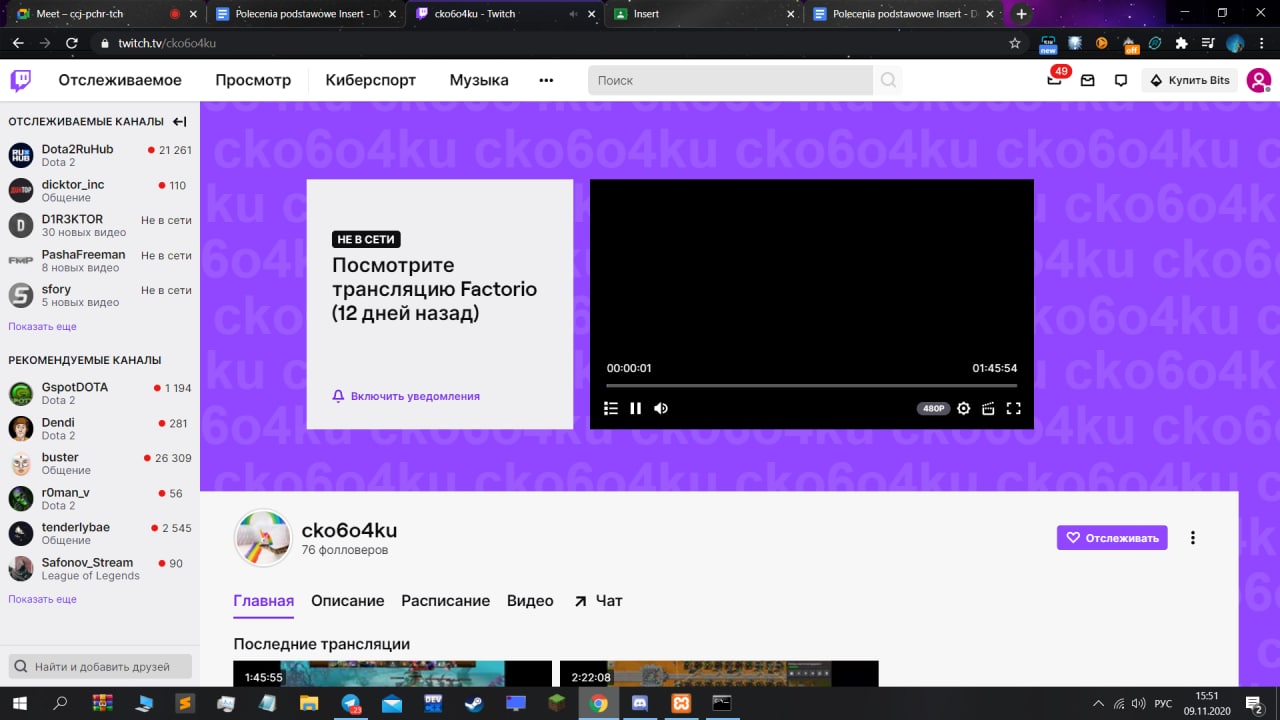Switch to Видео tab
This screenshot has width=1280, height=720.
[x=530, y=601]
